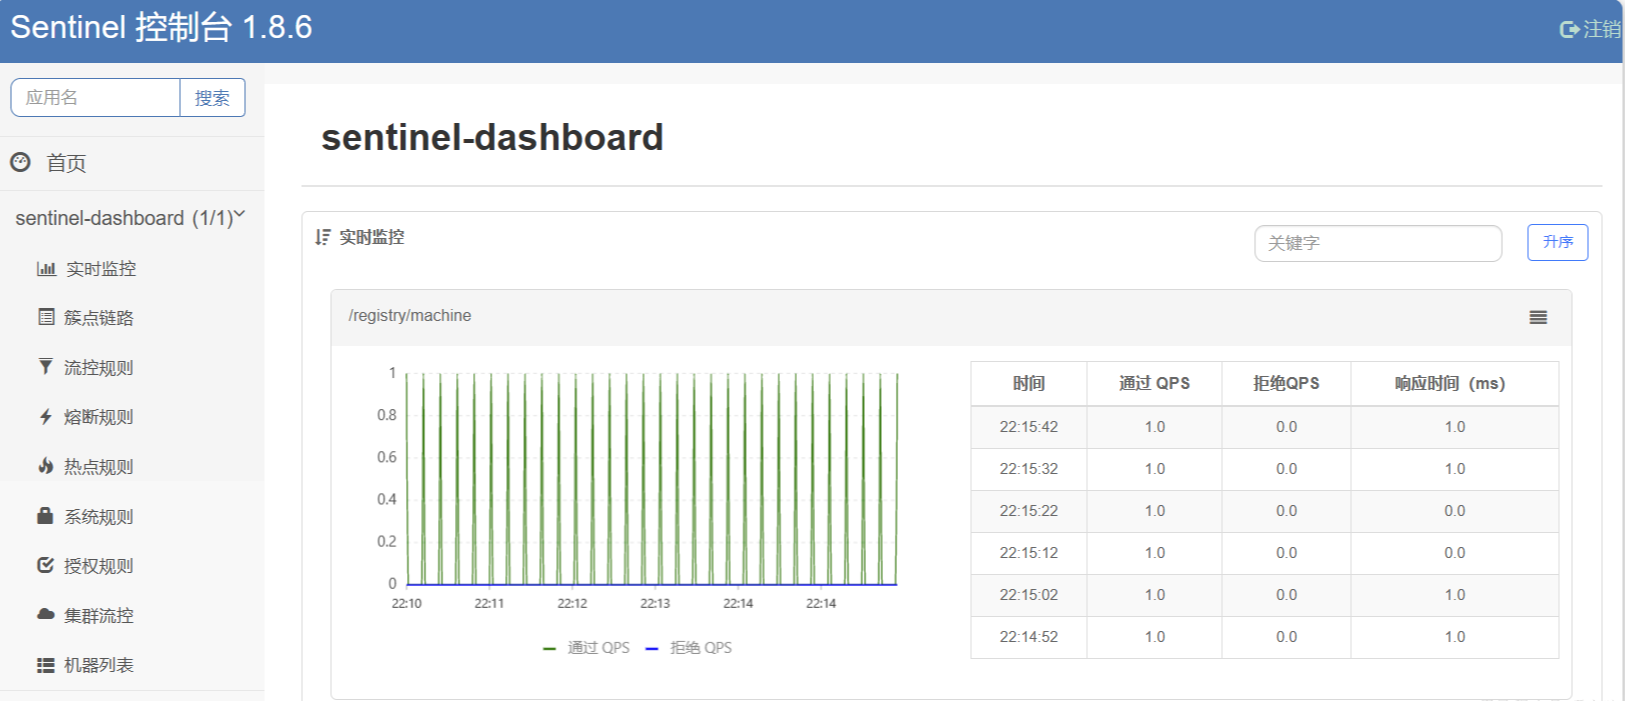Click 注销 to log out

coord(1602,30)
